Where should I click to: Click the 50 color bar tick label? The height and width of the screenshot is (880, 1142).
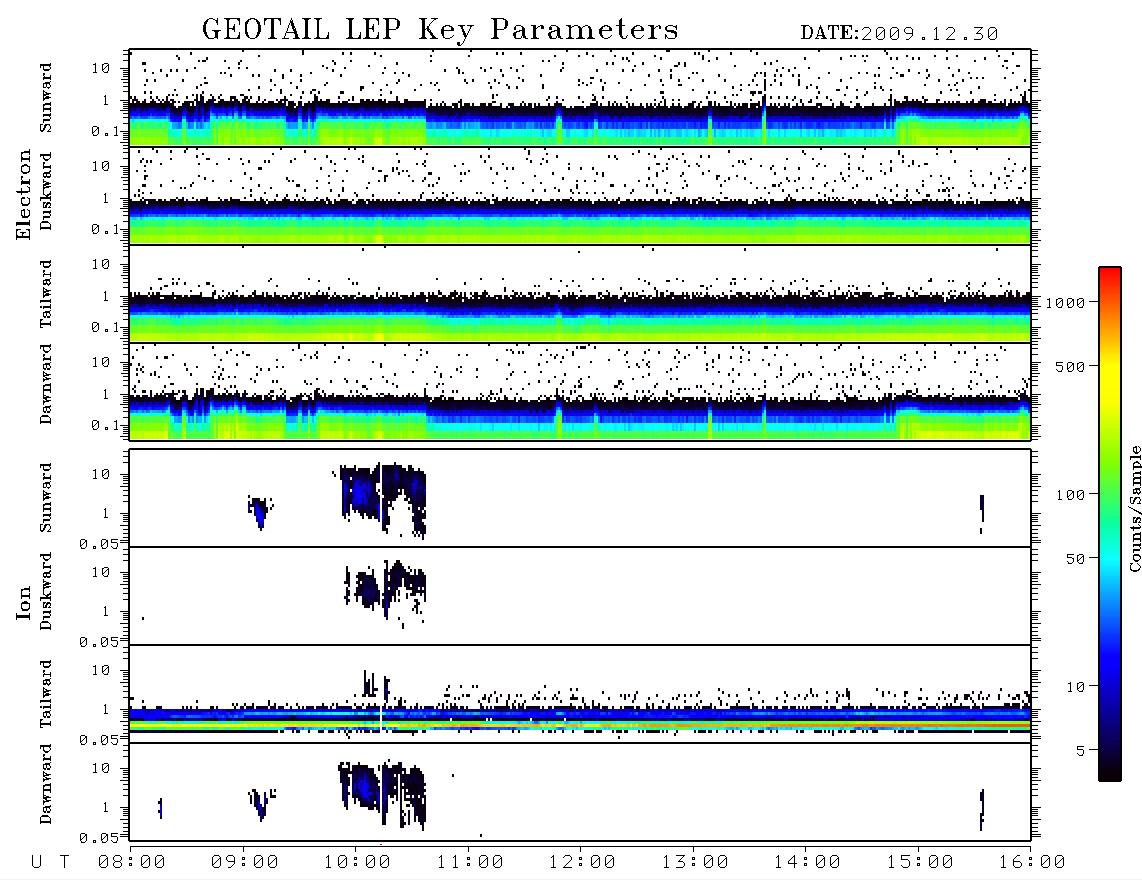(x=1075, y=559)
